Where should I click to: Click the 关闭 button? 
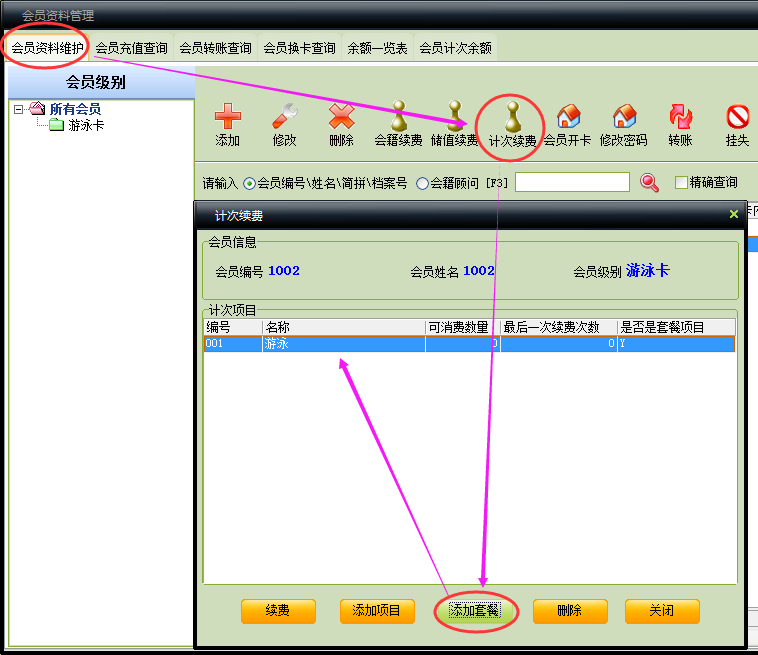point(662,611)
